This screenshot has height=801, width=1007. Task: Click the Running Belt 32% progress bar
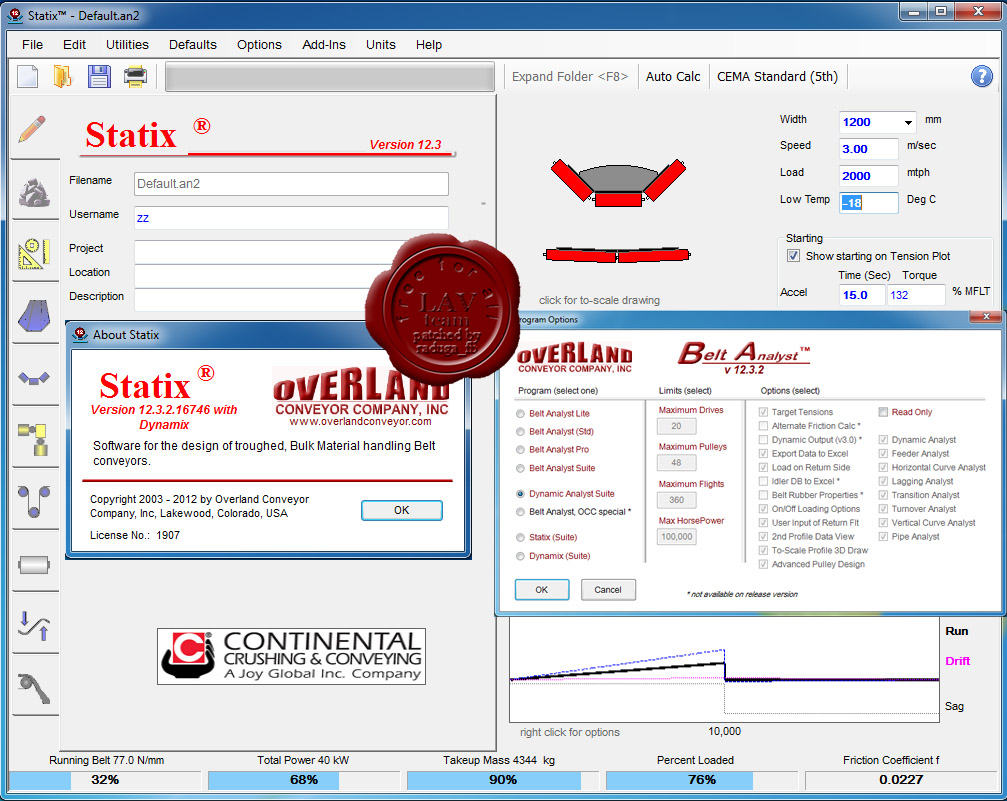[104, 780]
